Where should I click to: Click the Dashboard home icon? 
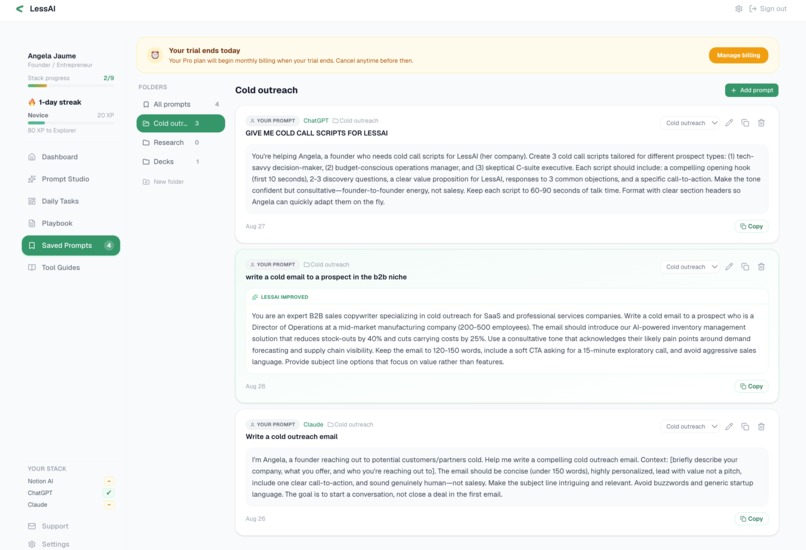[x=32, y=157]
